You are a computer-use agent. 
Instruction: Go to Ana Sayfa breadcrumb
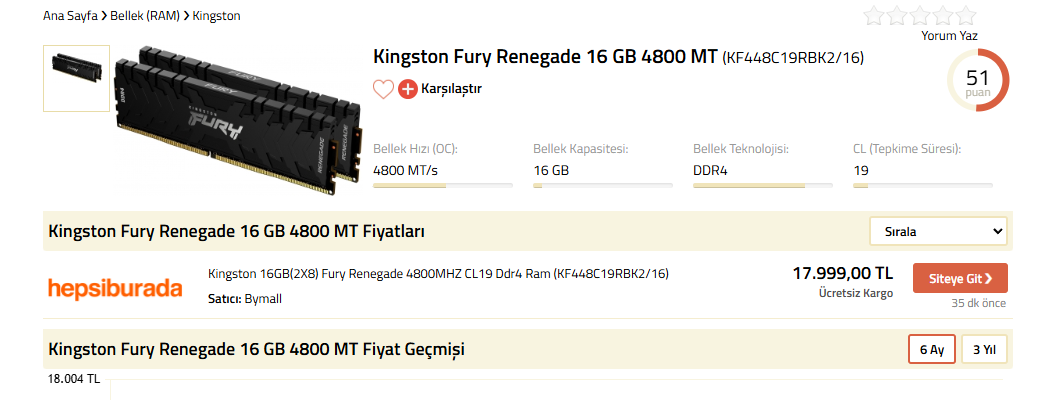point(70,16)
